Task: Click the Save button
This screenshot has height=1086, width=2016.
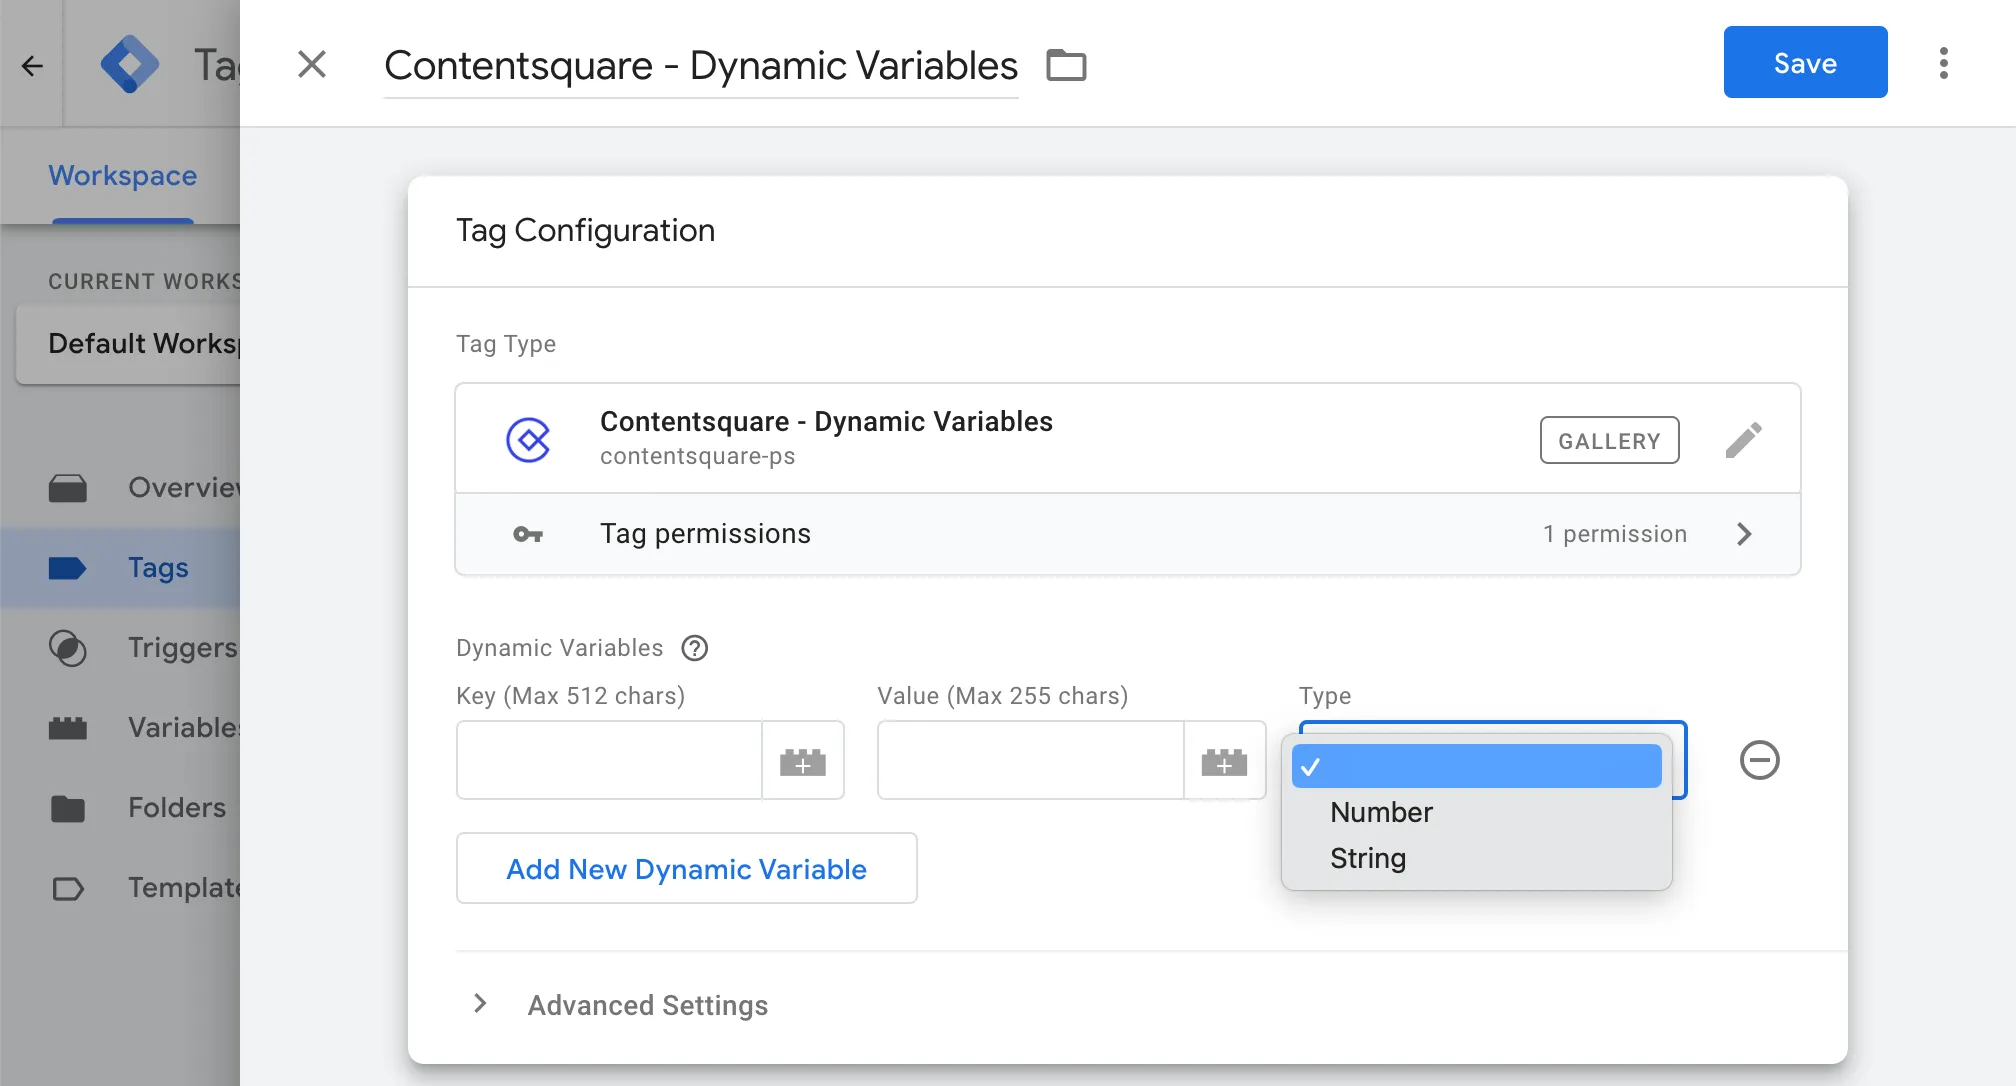Action: (x=1805, y=63)
